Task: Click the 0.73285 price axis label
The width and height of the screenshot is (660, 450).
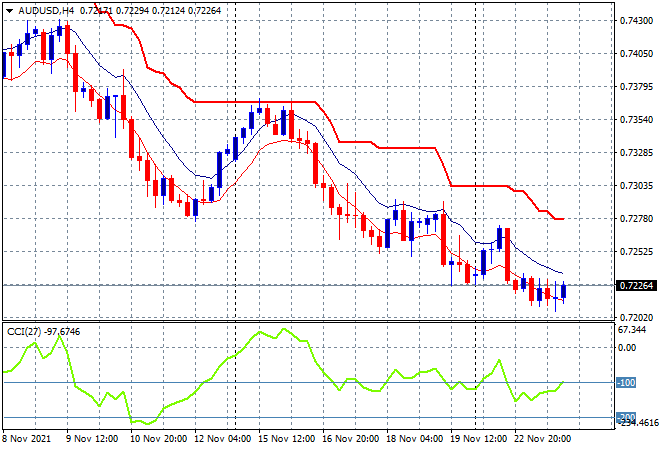Action: 636,152
